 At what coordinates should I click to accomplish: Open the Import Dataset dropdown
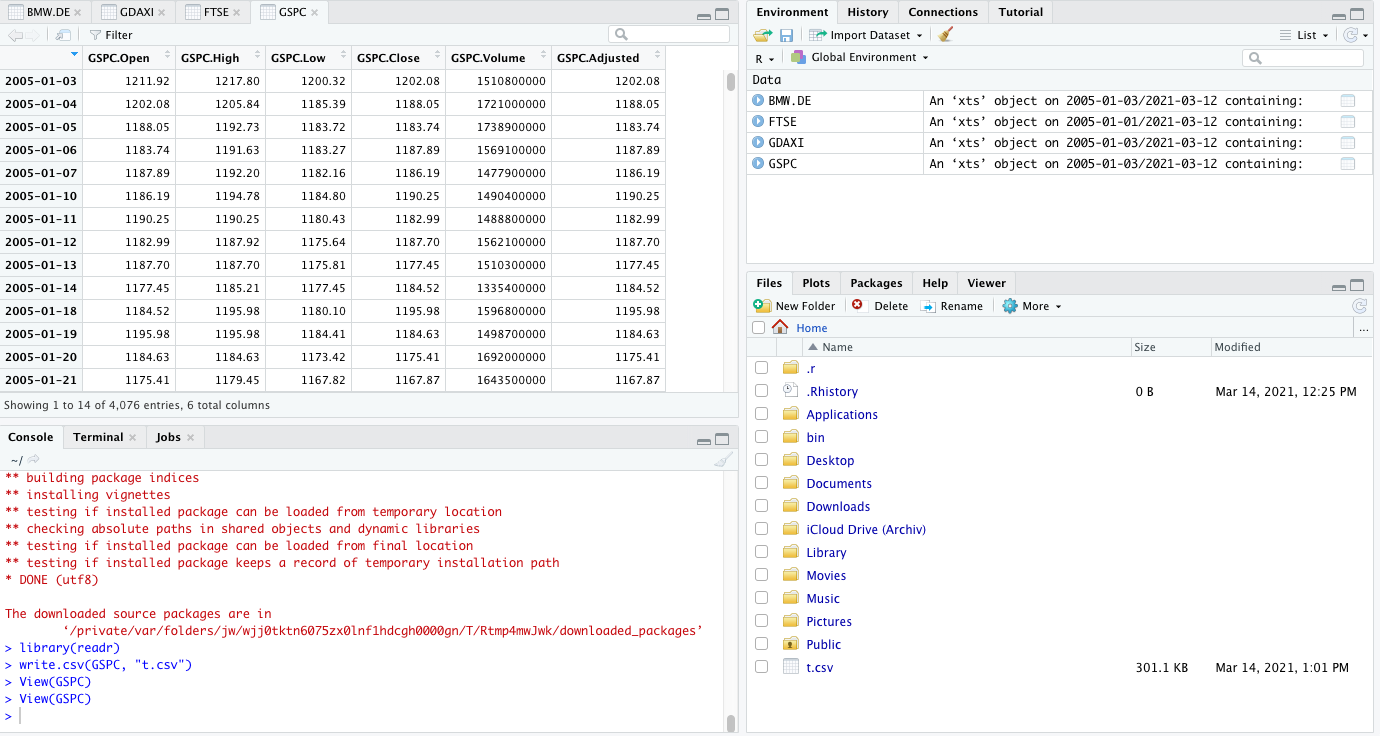(866, 35)
